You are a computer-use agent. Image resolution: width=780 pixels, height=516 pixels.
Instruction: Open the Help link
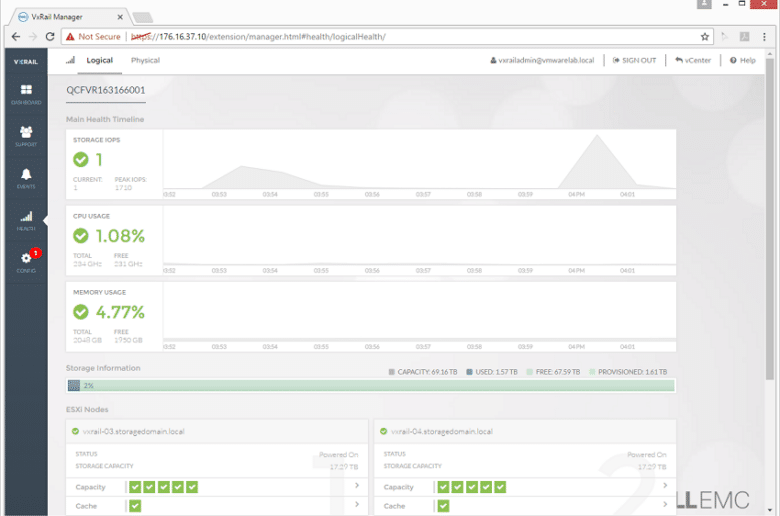tap(743, 60)
